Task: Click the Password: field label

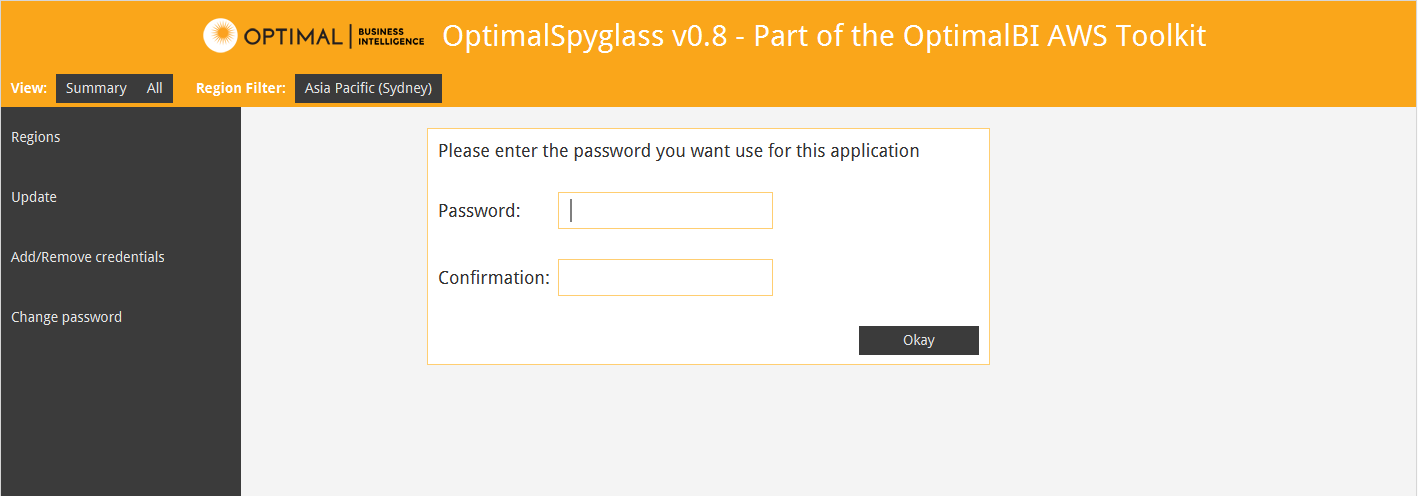Action: point(480,211)
